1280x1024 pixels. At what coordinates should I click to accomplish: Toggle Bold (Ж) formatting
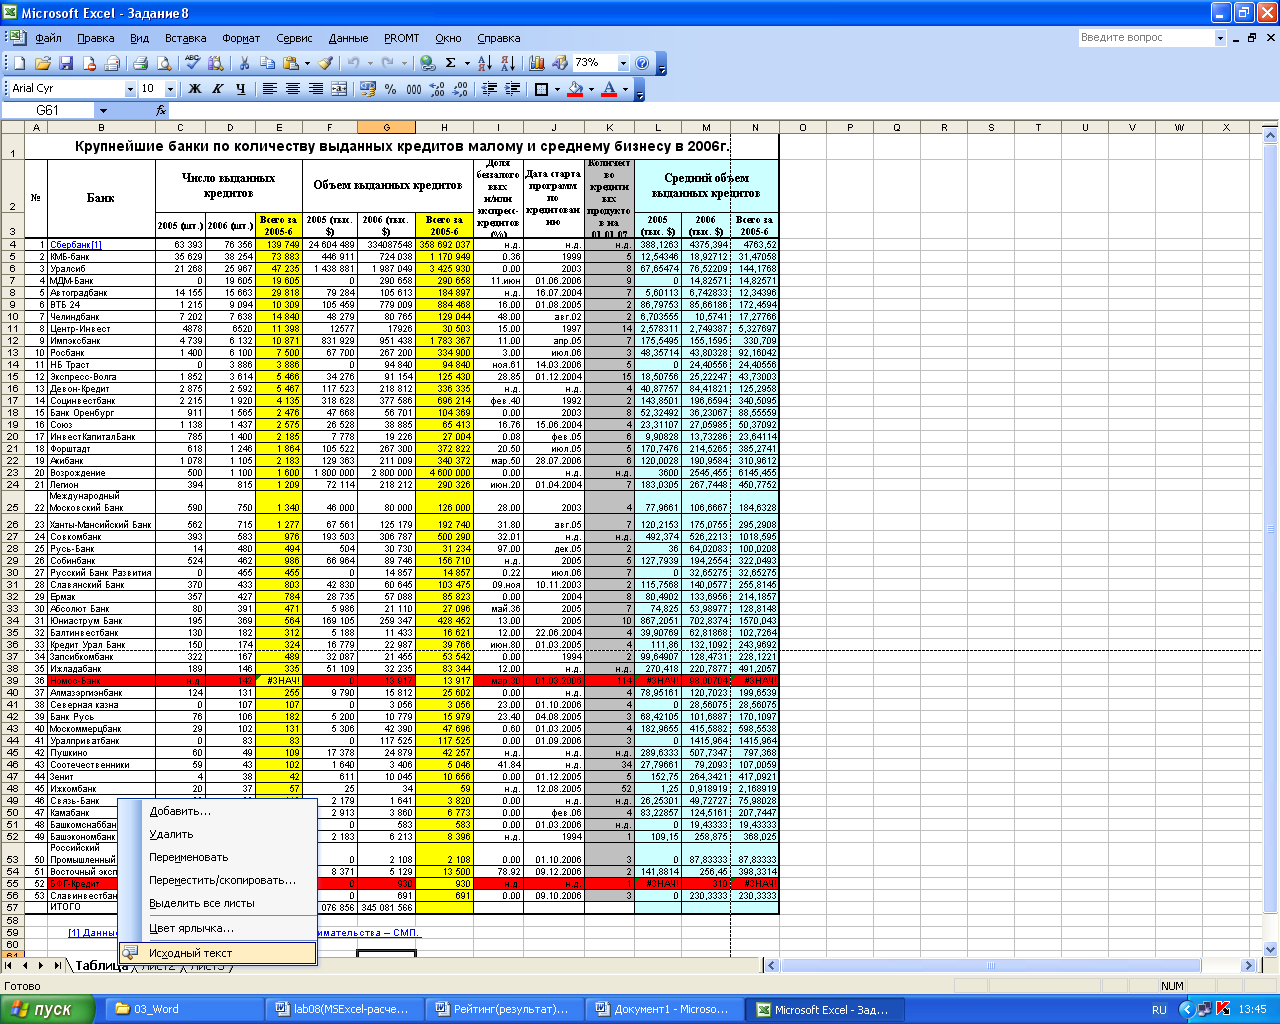194,89
